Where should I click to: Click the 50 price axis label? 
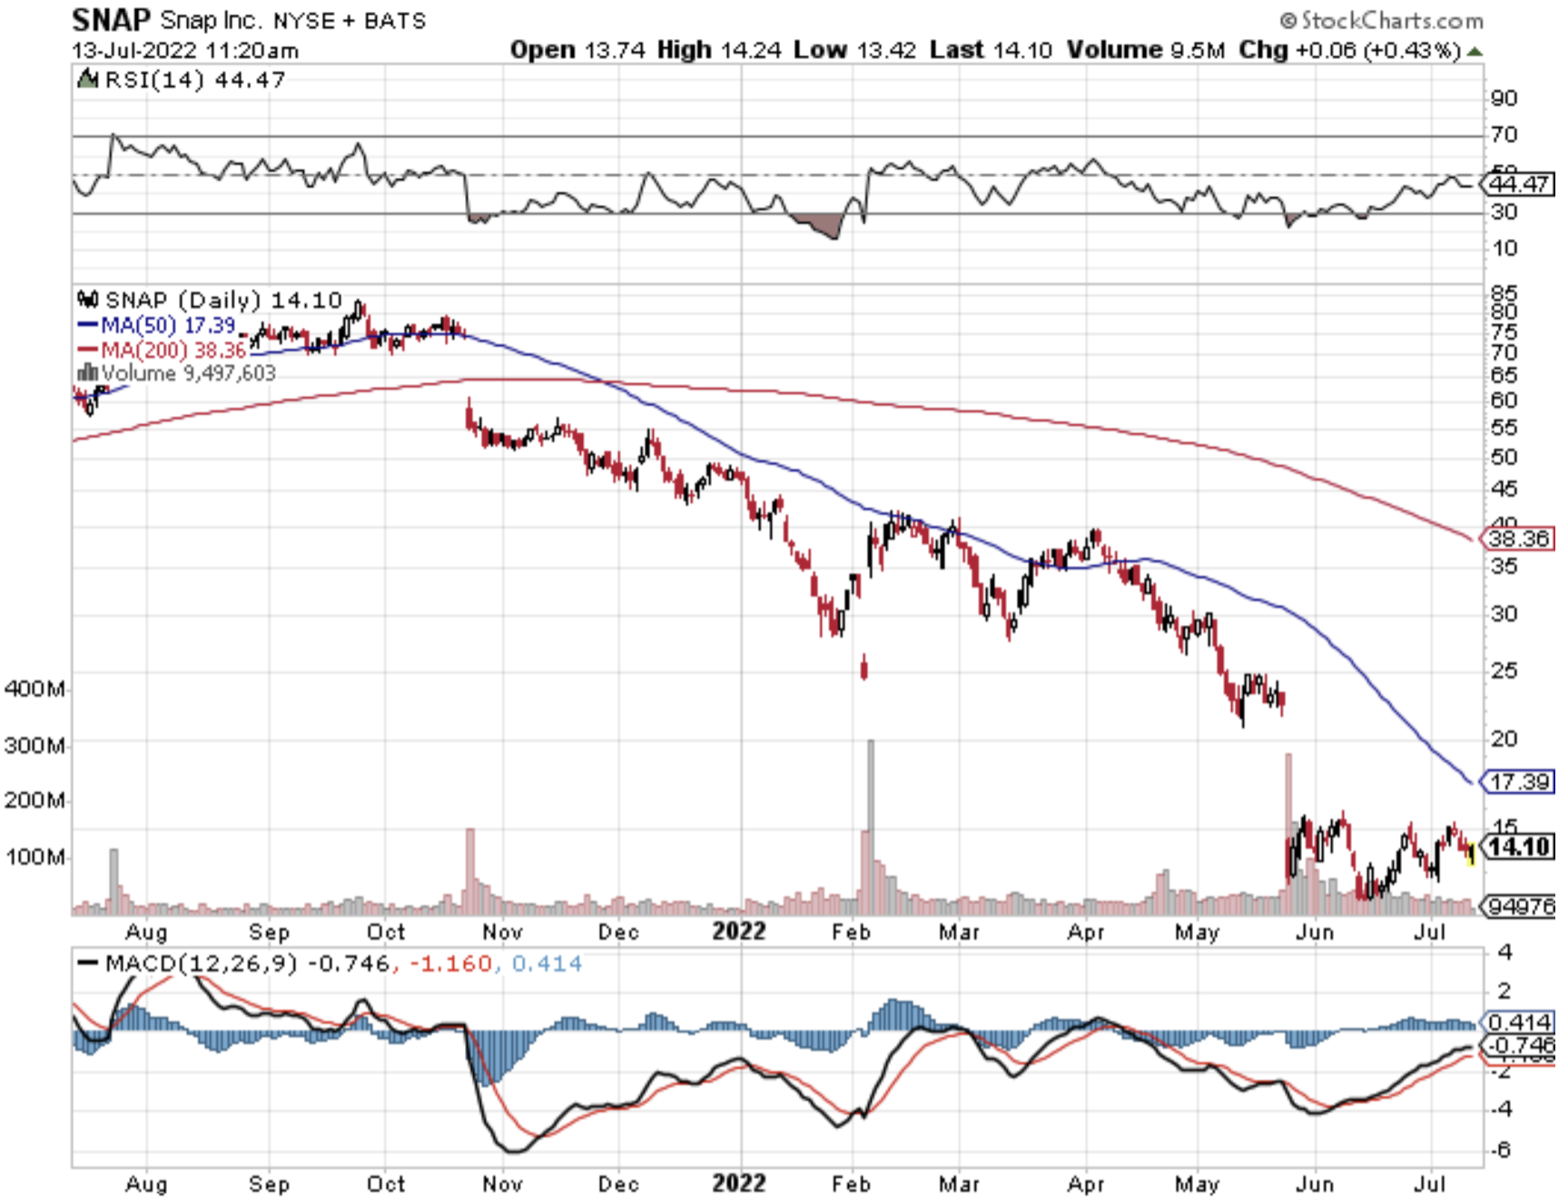click(x=1504, y=457)
